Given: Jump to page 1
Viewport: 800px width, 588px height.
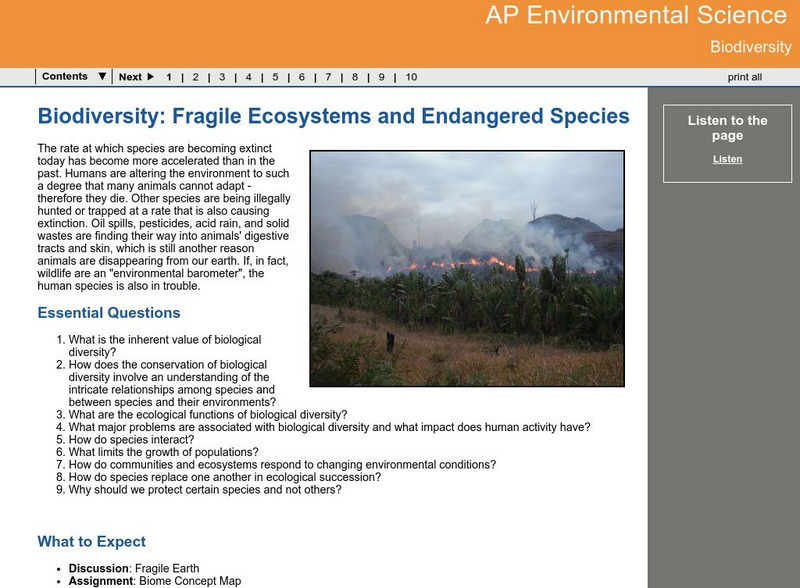Looking at the screenshot, I should pyautogui.click(x=169, y=77).
